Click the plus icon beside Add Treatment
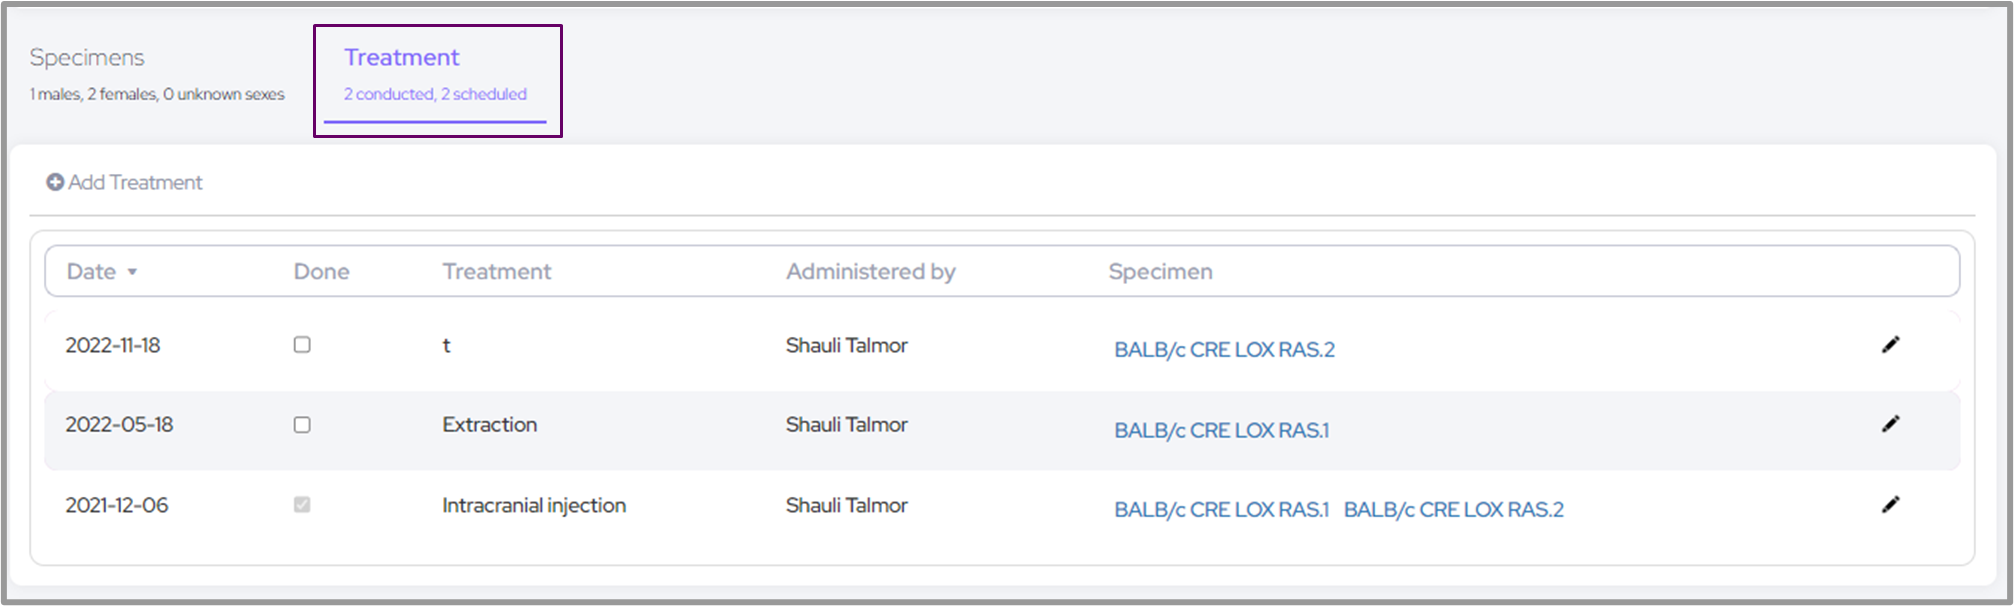 coord(55,183)
